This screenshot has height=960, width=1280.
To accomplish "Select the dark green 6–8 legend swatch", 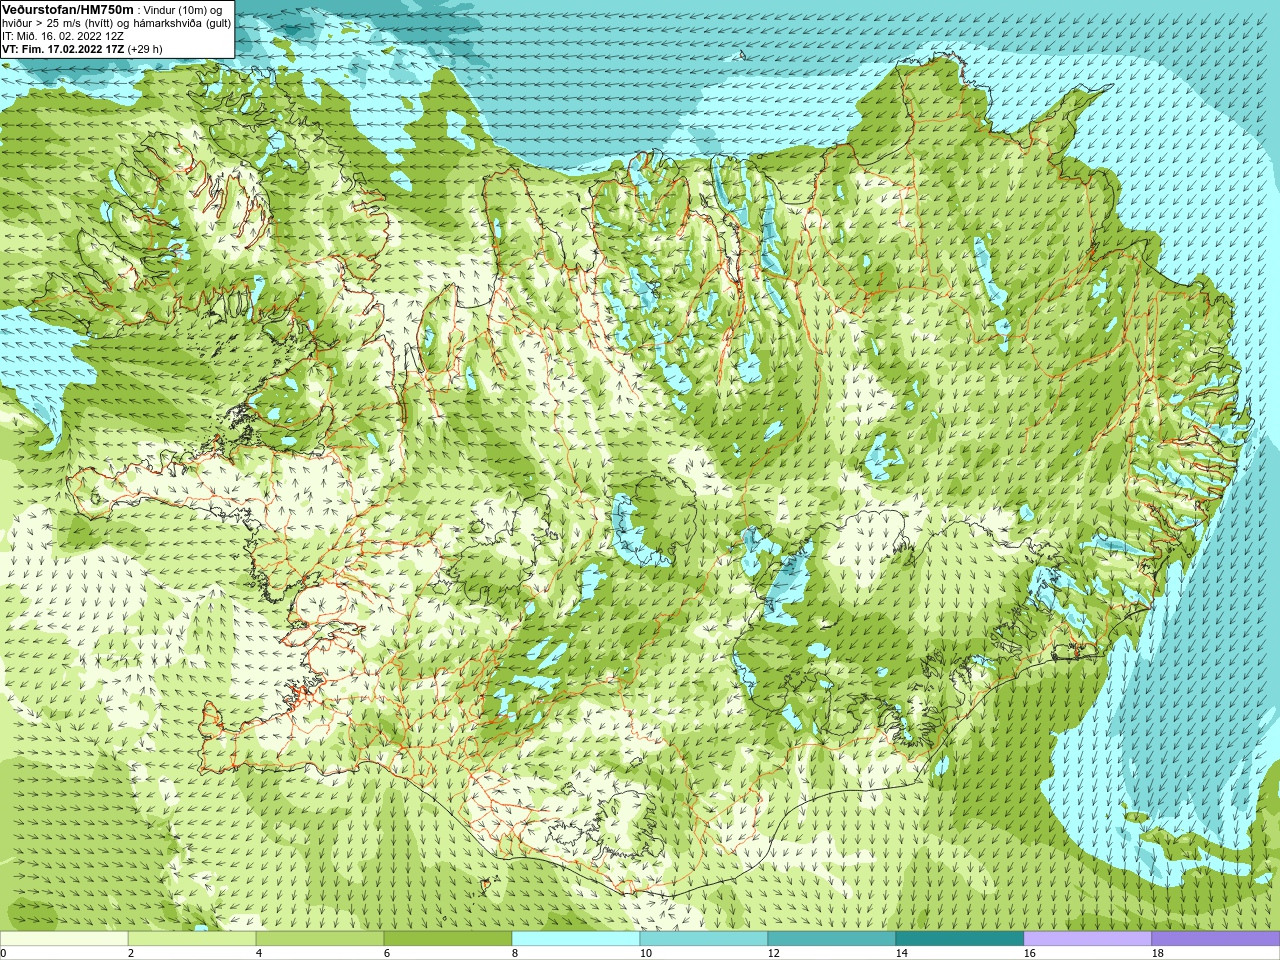I will (x=448, y=939).
